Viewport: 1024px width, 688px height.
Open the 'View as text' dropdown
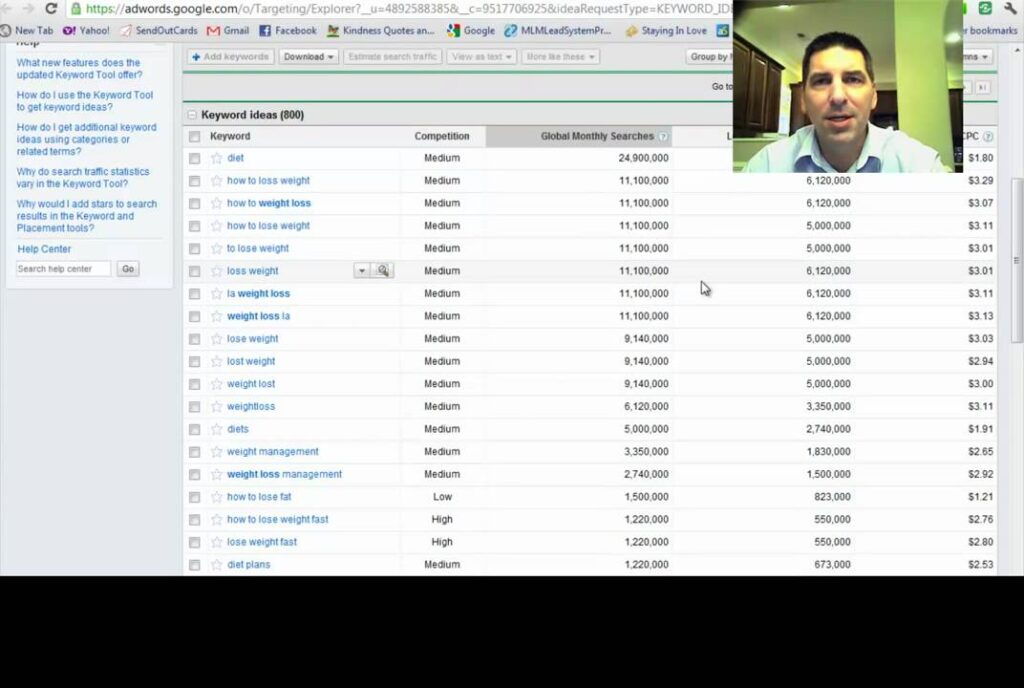pos(481,57)
